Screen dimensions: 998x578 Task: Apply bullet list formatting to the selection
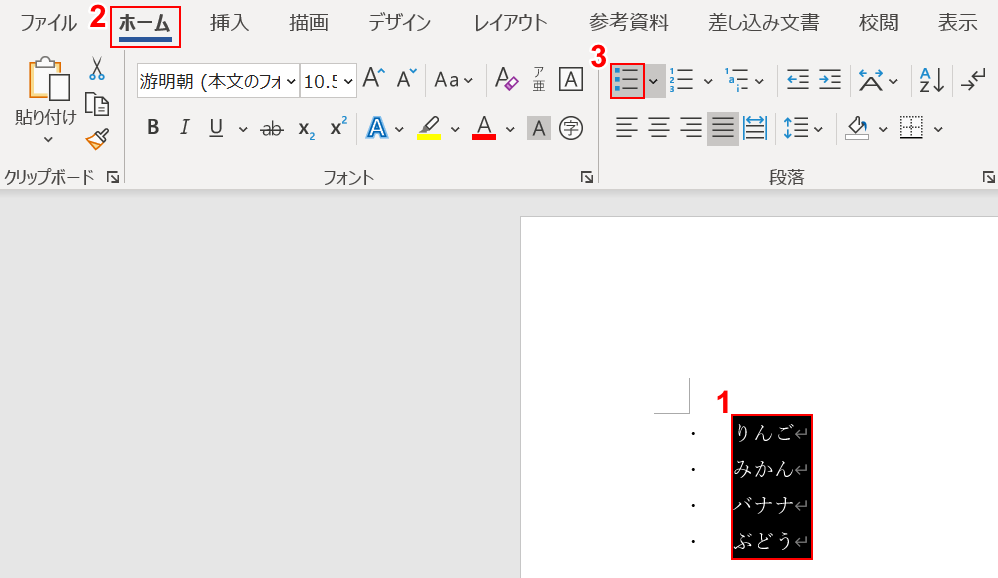click(x=627, y=80)
